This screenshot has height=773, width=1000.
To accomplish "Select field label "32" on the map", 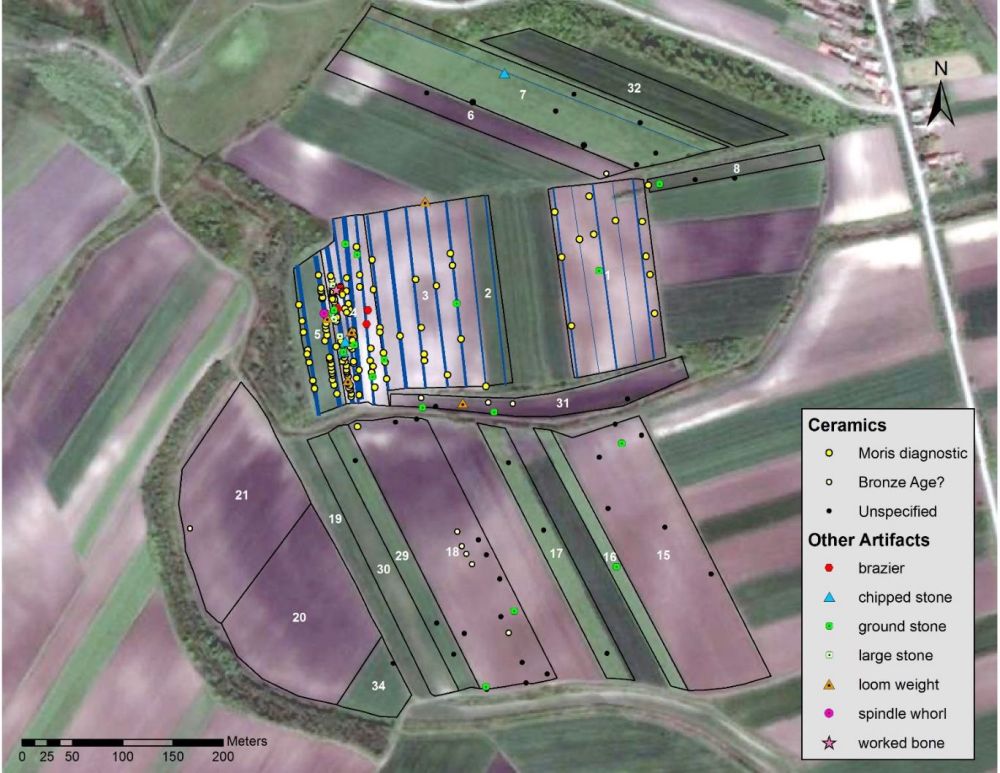I will (633, 88).
